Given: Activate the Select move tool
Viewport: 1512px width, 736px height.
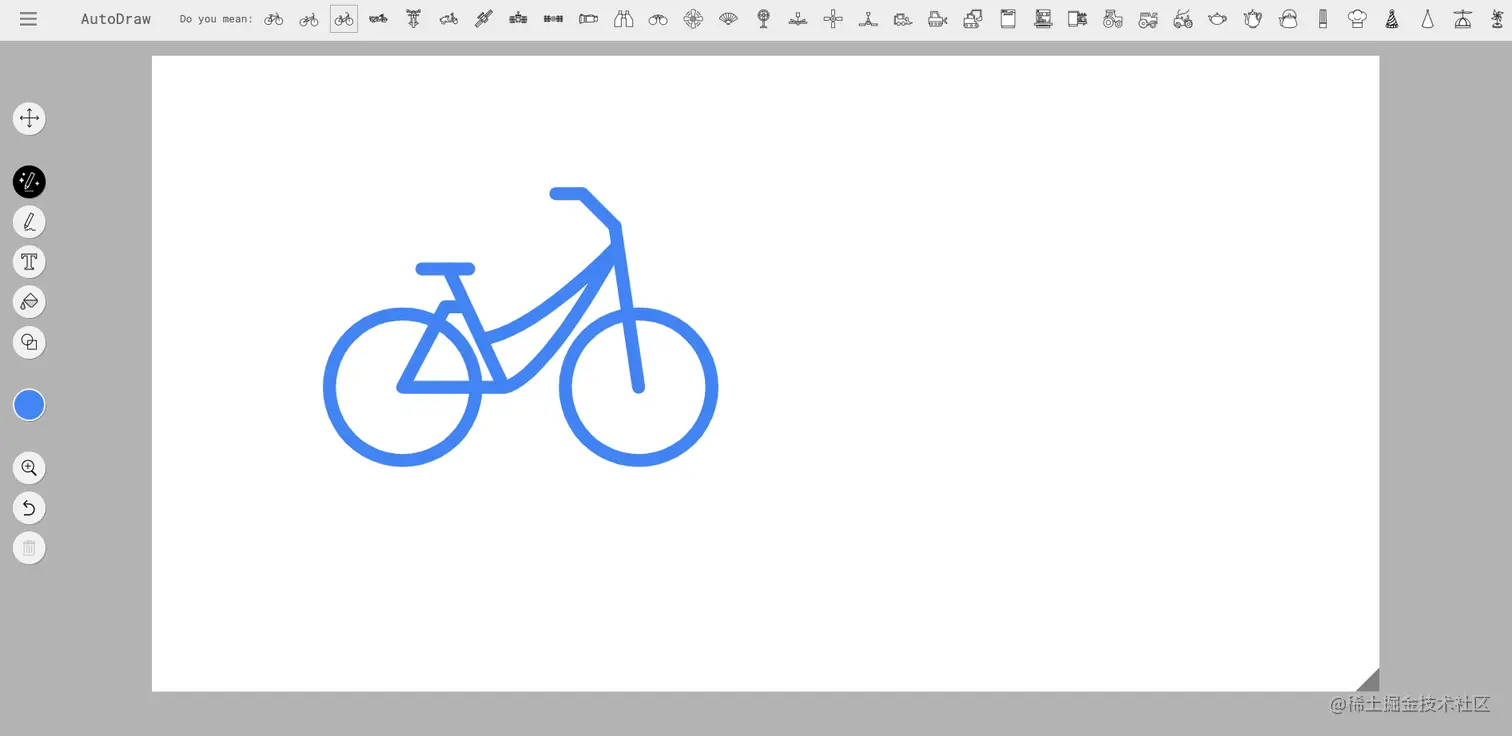Looking at the screenshot, I should point(29,118).
